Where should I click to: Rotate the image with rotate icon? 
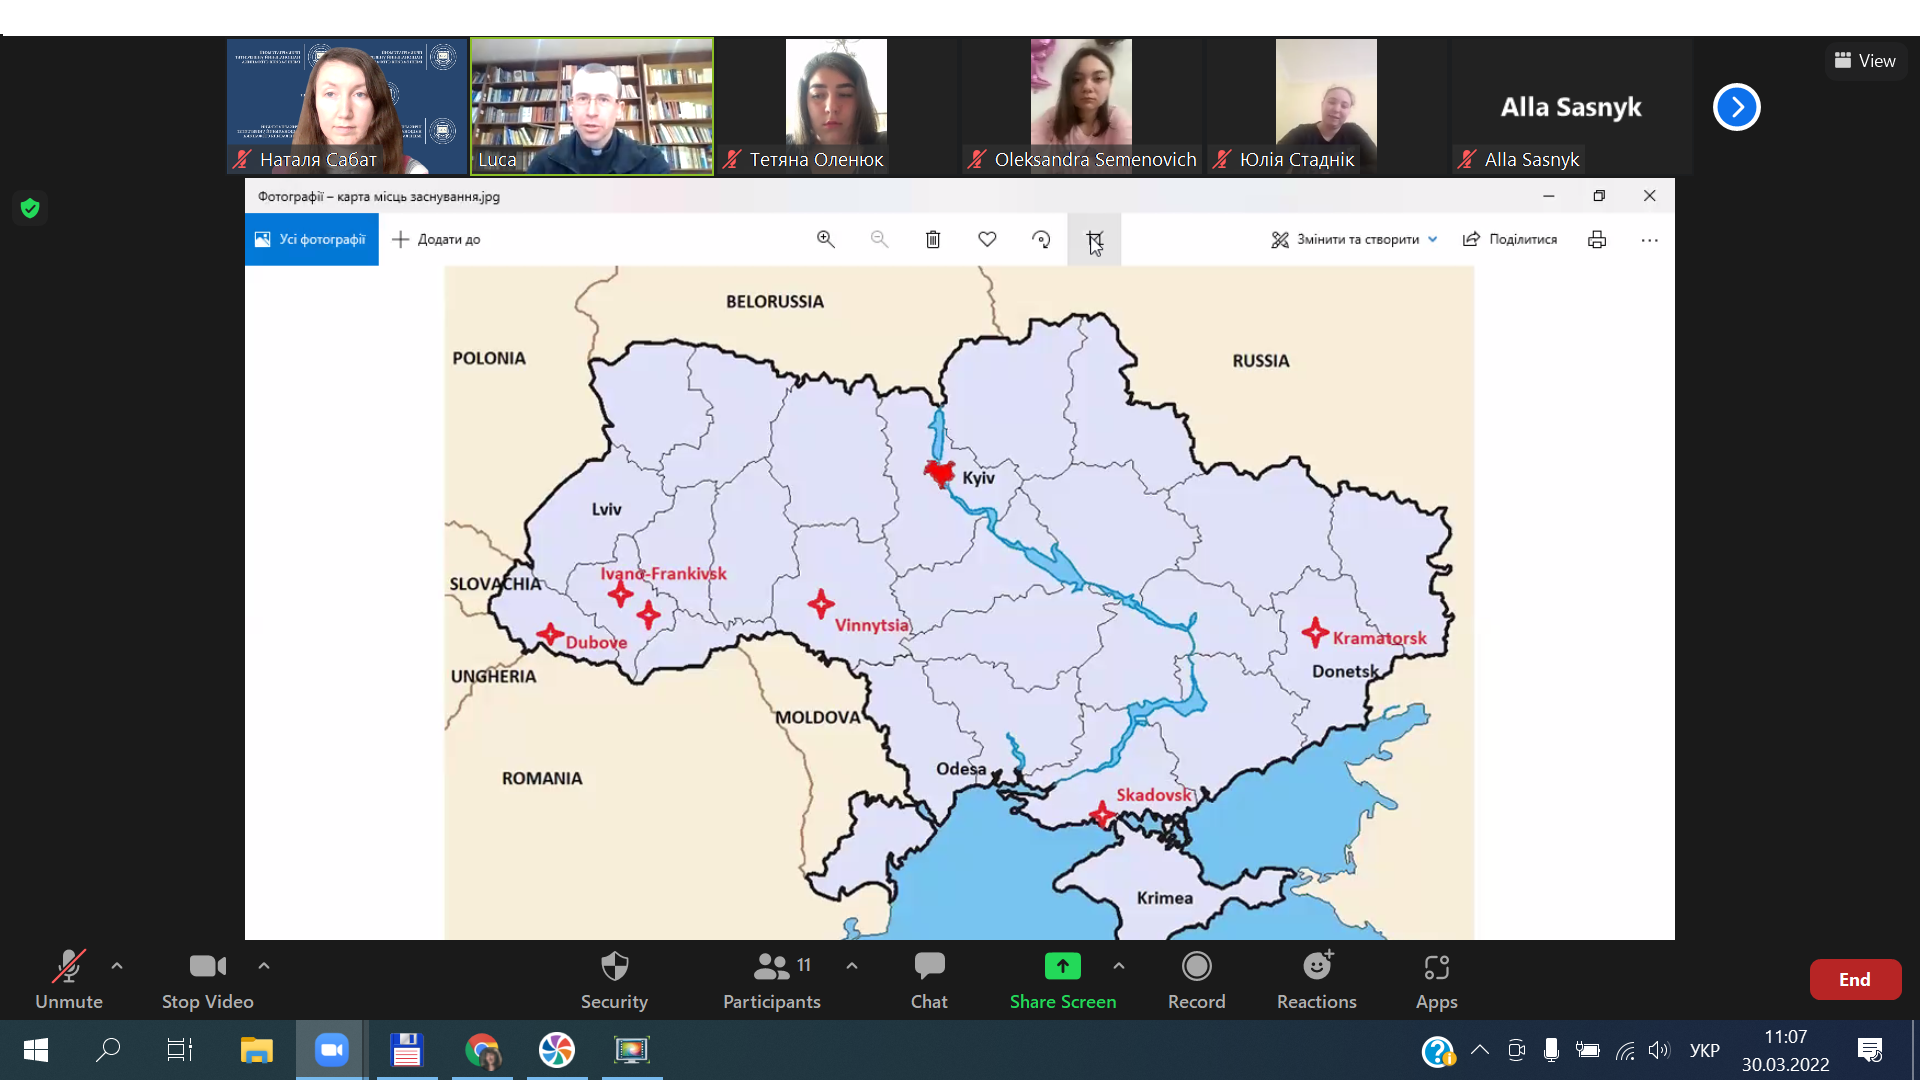(1041, 239)
